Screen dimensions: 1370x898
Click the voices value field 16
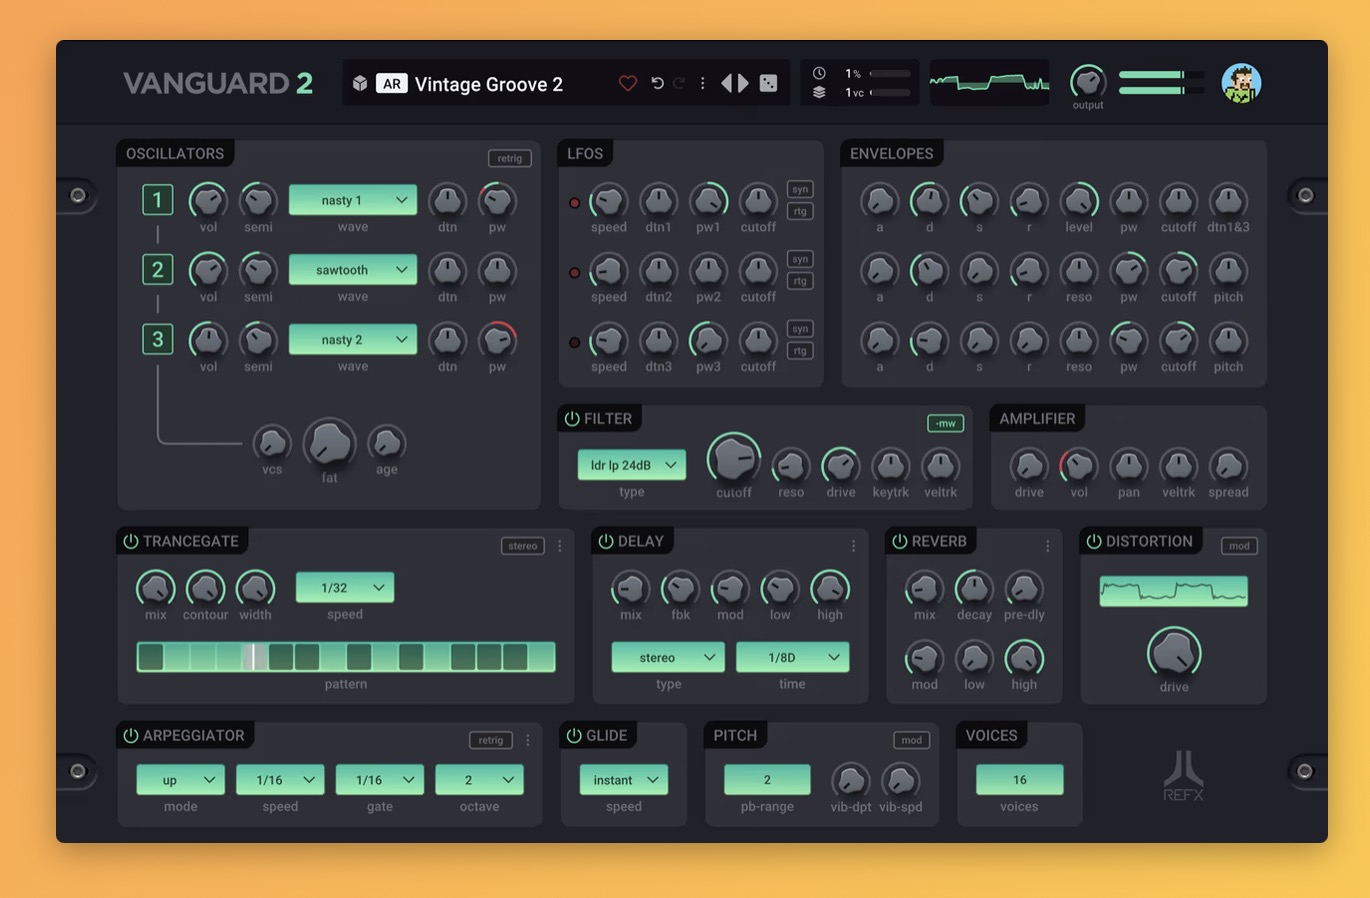click(1019, 780)
